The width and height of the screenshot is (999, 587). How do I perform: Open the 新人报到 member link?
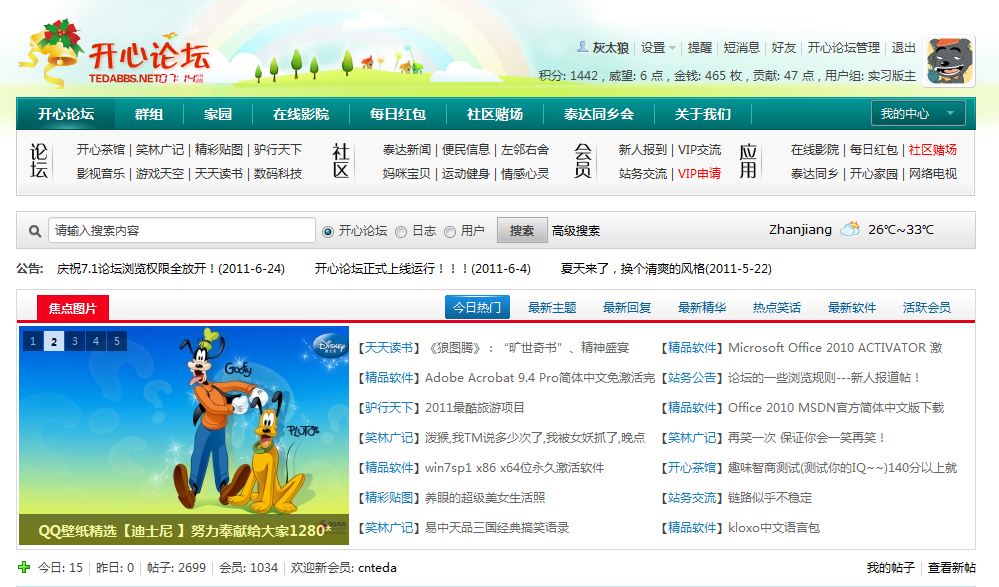pos(642,149)
